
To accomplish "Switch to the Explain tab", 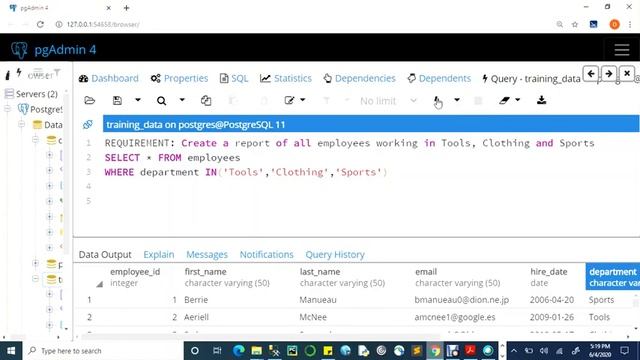I will (159, 255).
